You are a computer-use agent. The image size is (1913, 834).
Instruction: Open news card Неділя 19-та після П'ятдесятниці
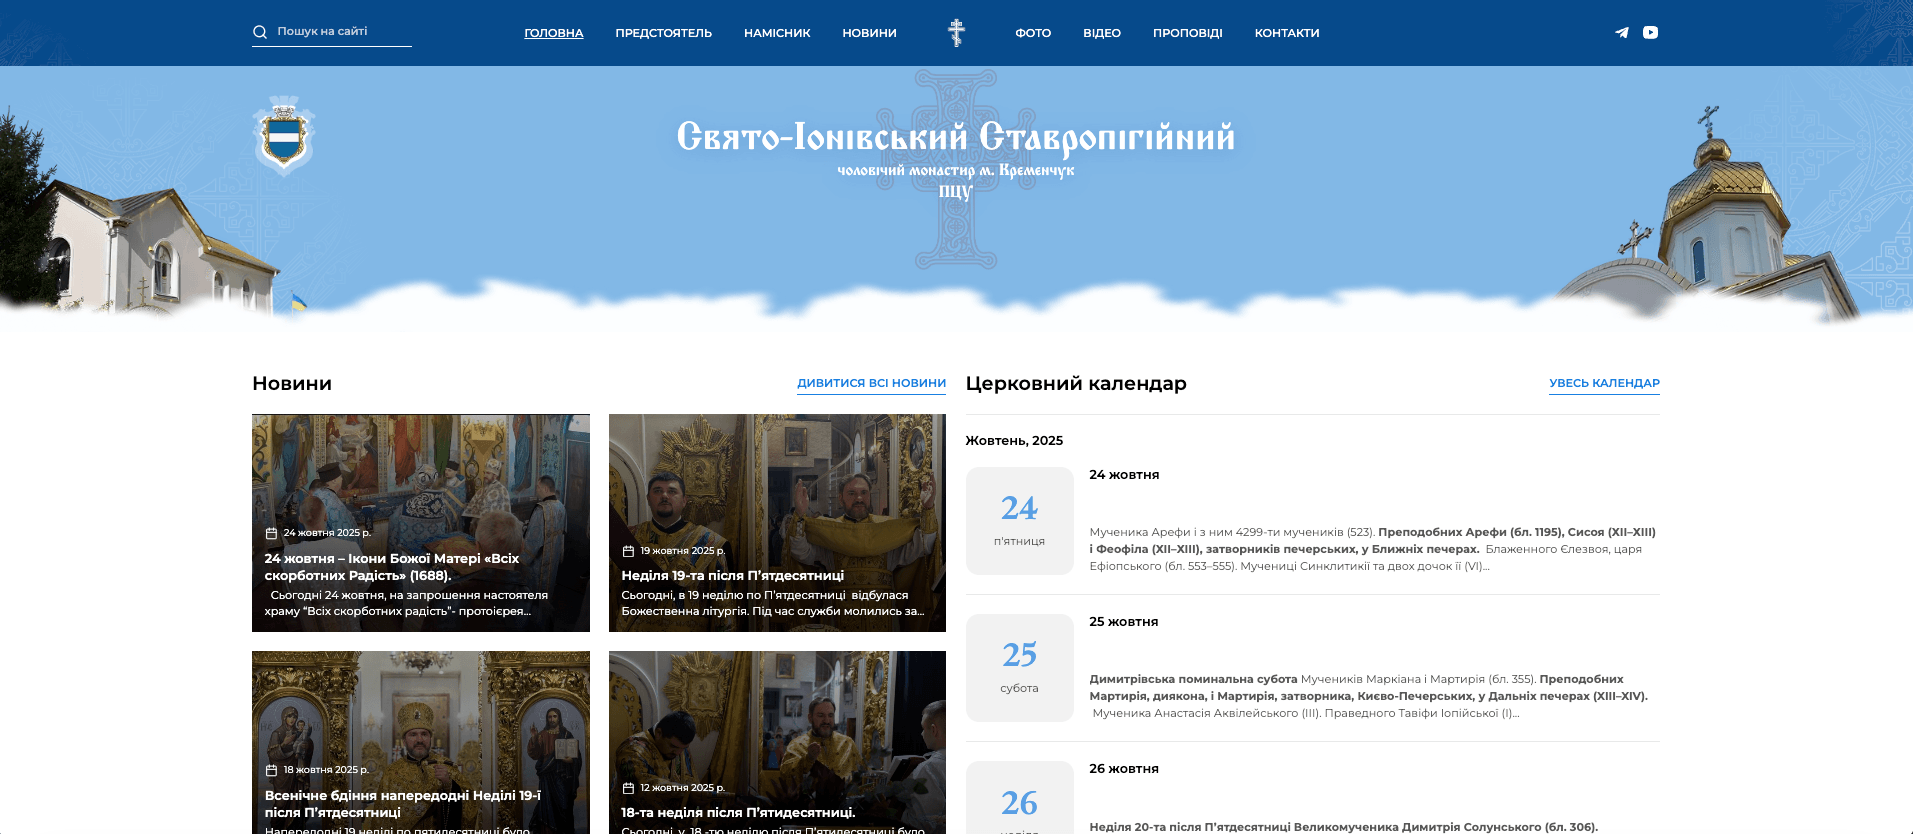777,523
